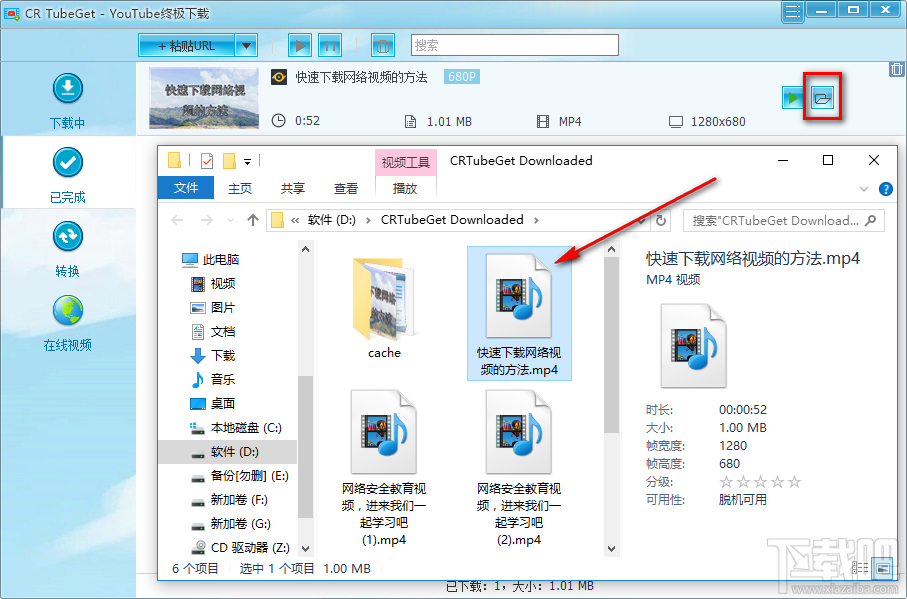Viewport: 907px width, 599px height.
Task: Switch to large icons view in status bar
Action: click(883, 568)
